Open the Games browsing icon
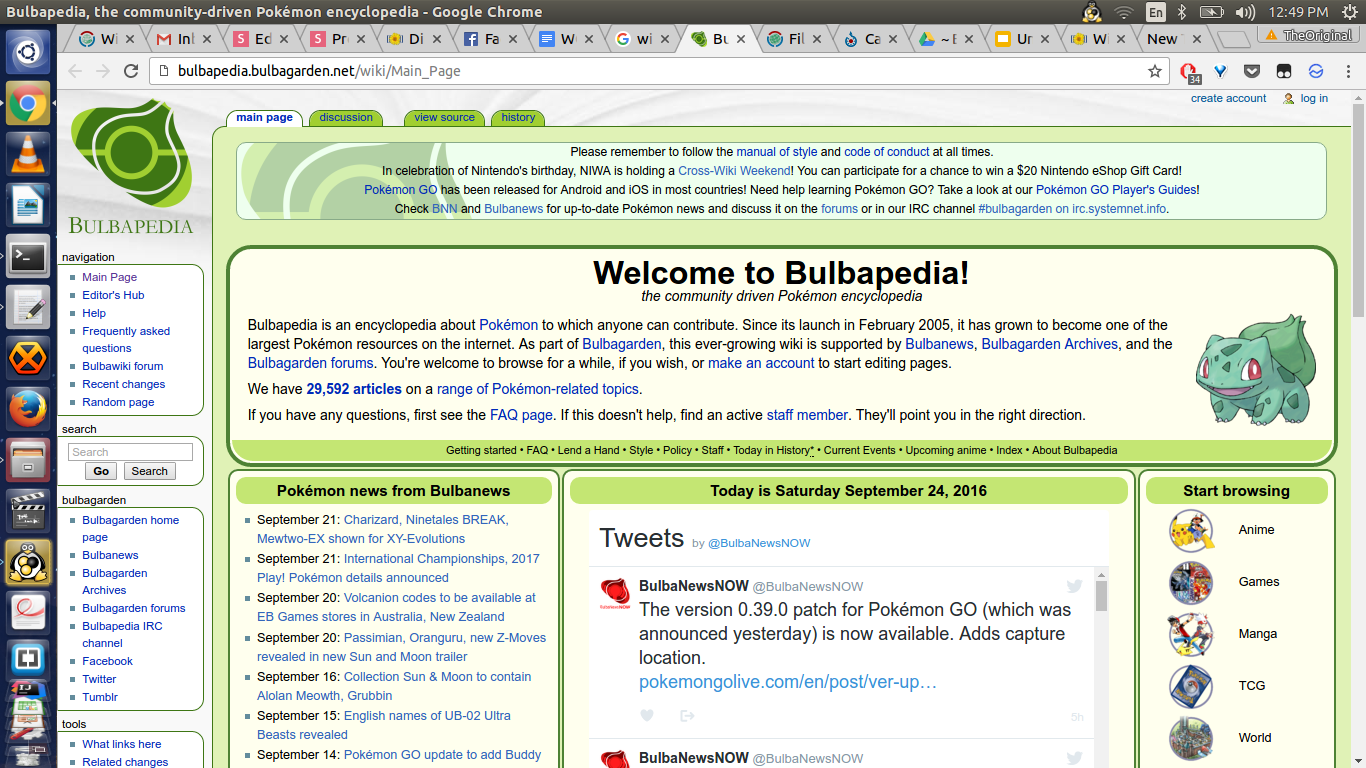 (1191, 582)
